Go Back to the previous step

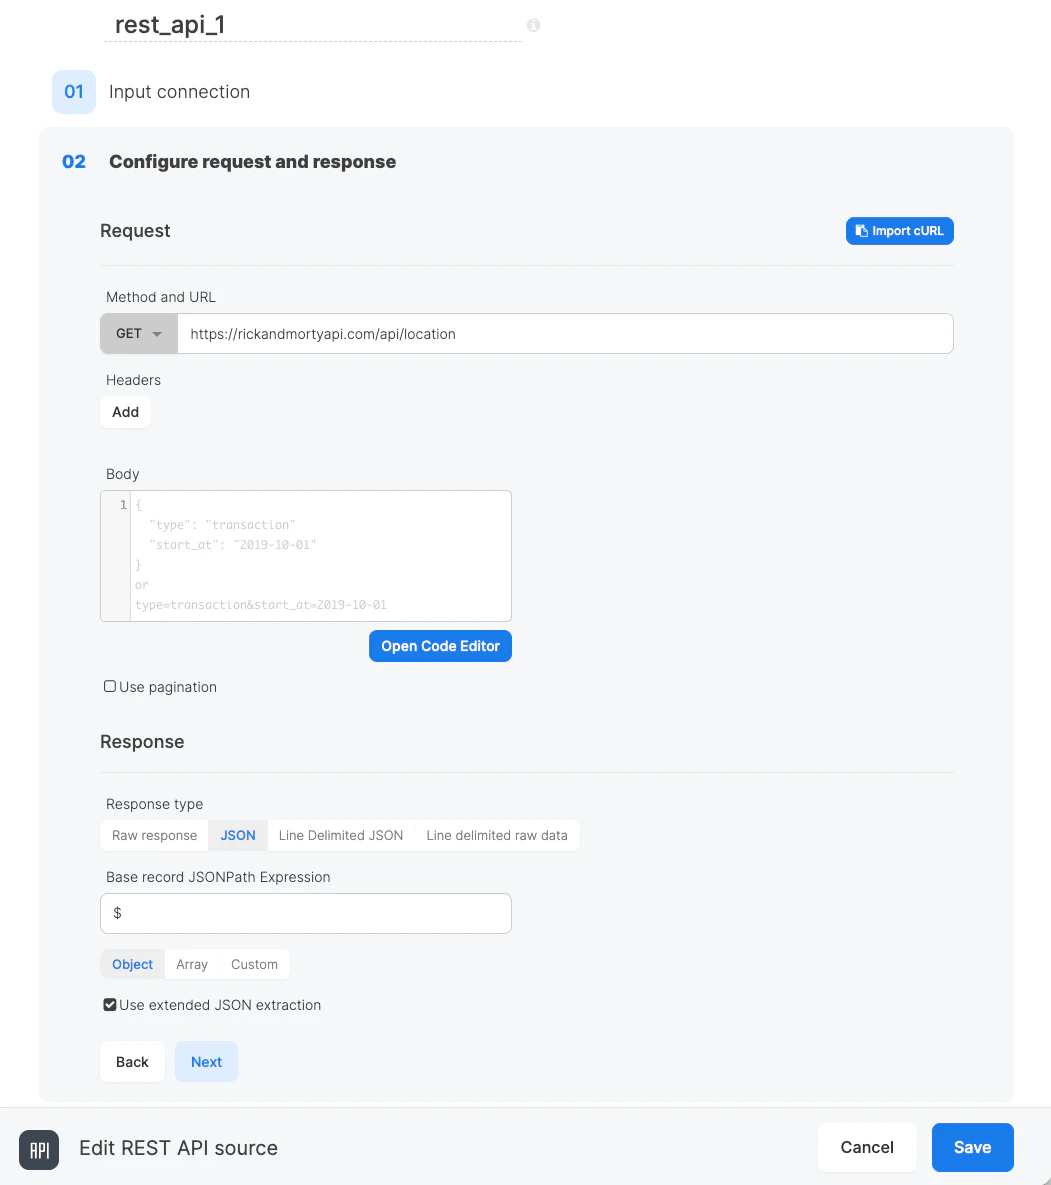(132, 1061)
